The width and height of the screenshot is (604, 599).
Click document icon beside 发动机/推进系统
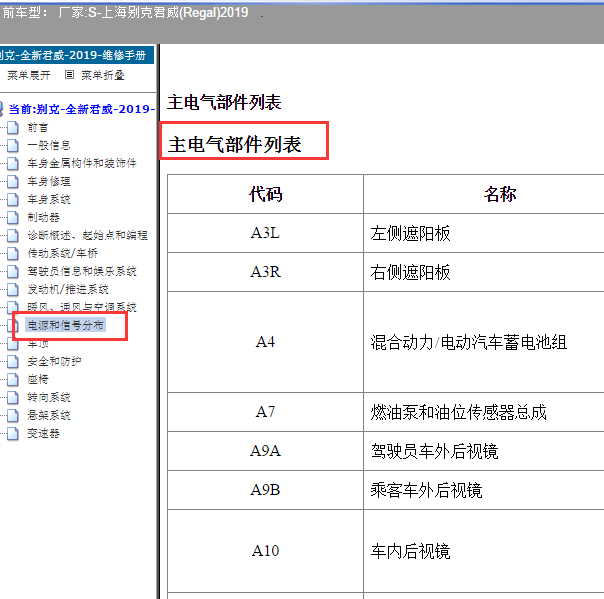(x=13, y=289)
